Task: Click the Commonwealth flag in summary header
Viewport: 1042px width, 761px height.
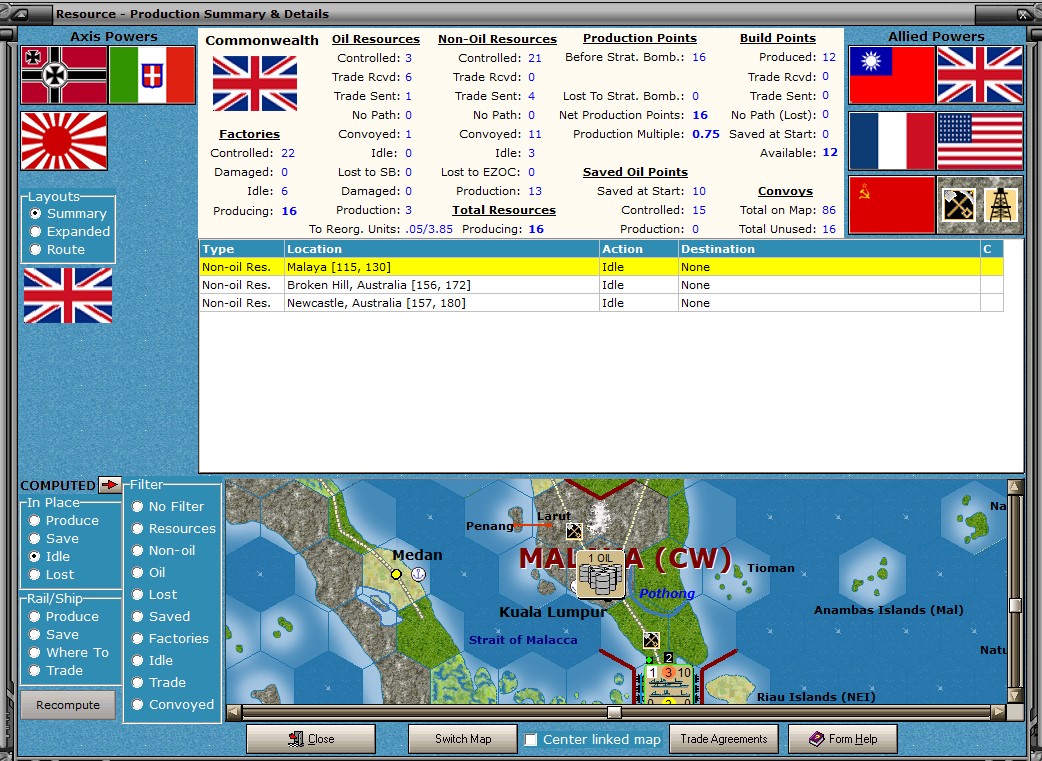Action: pyautogui.click(x=255, y=83)
